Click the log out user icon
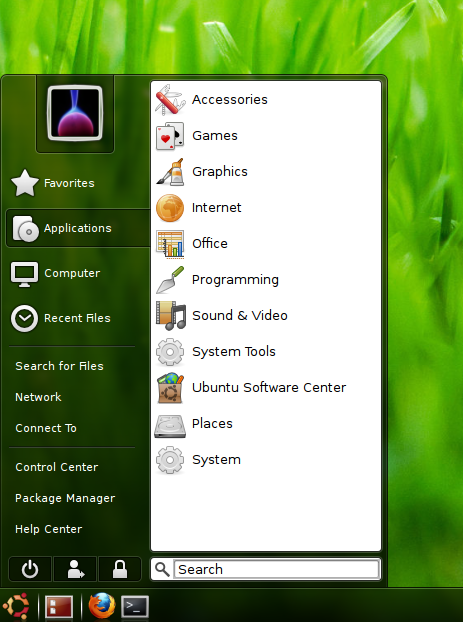Screen dimensions: 463x622 [75, 569]
